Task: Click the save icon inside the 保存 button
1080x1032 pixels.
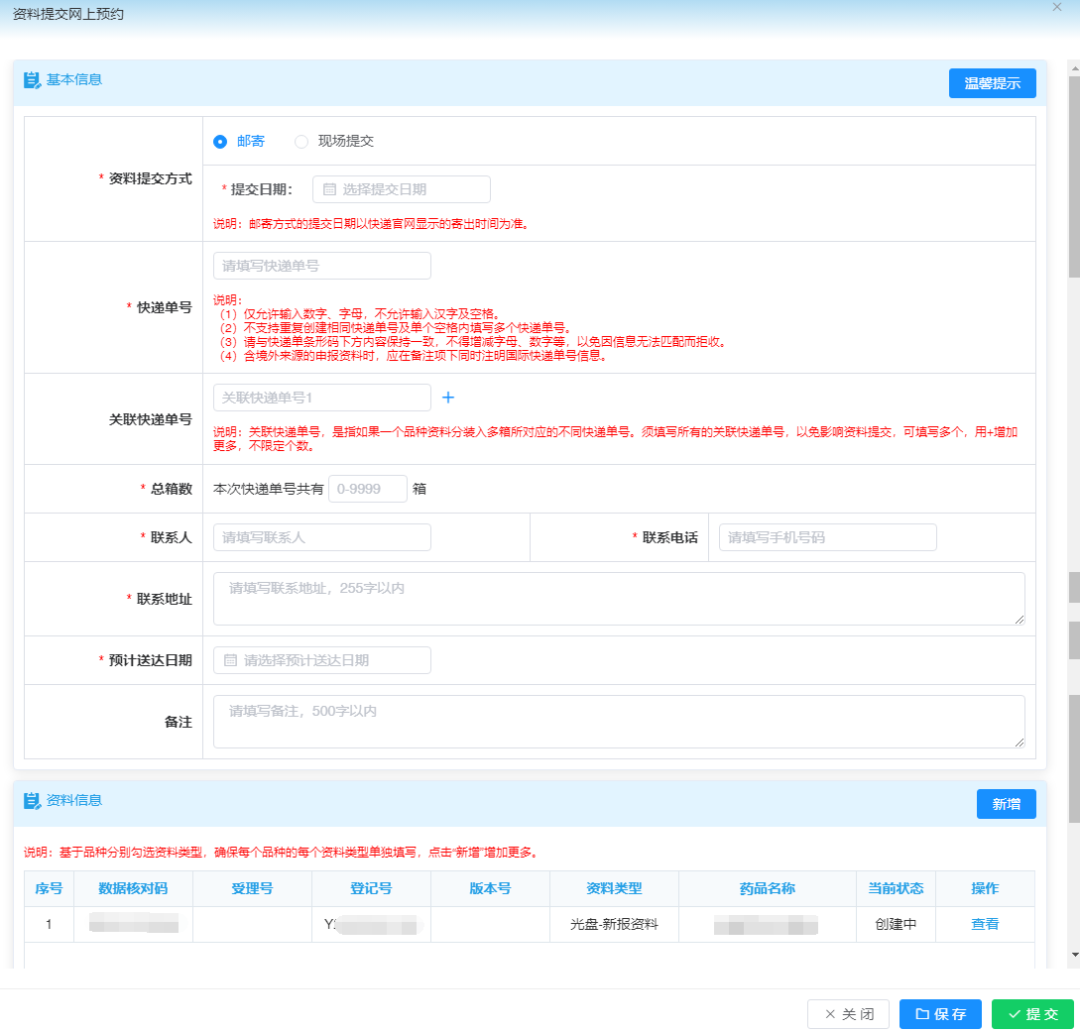Action: click(922, 1013)
